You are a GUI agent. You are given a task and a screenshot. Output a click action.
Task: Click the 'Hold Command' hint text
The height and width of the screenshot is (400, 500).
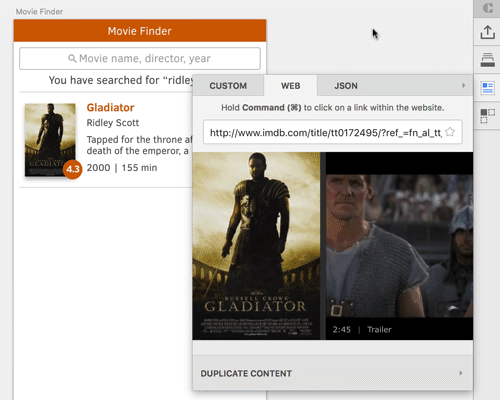coord(332,108)
